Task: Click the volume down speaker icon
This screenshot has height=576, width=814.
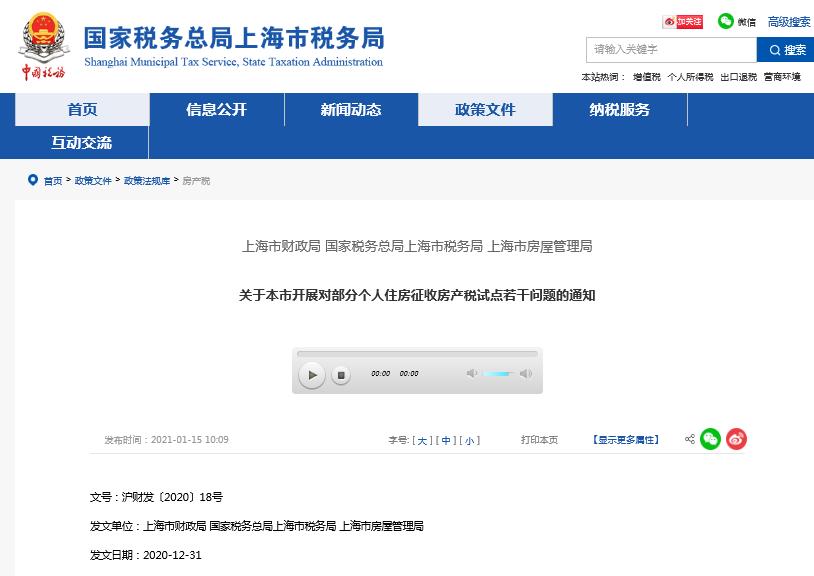Action: click(x=471, y=373)
